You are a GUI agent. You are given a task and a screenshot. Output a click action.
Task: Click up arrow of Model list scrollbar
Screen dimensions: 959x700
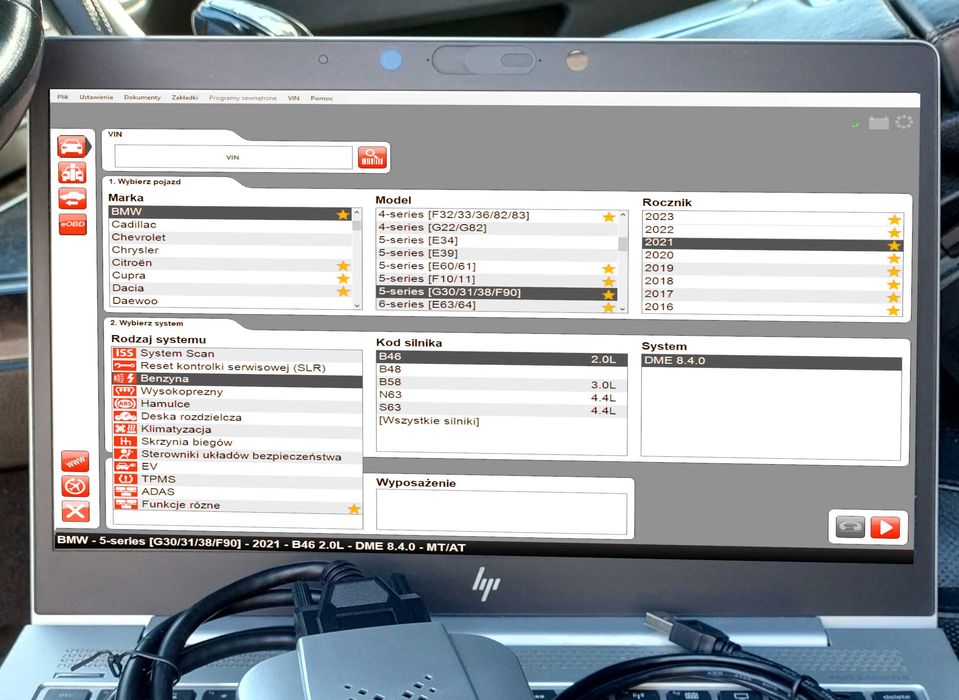[x=623, y=215]
